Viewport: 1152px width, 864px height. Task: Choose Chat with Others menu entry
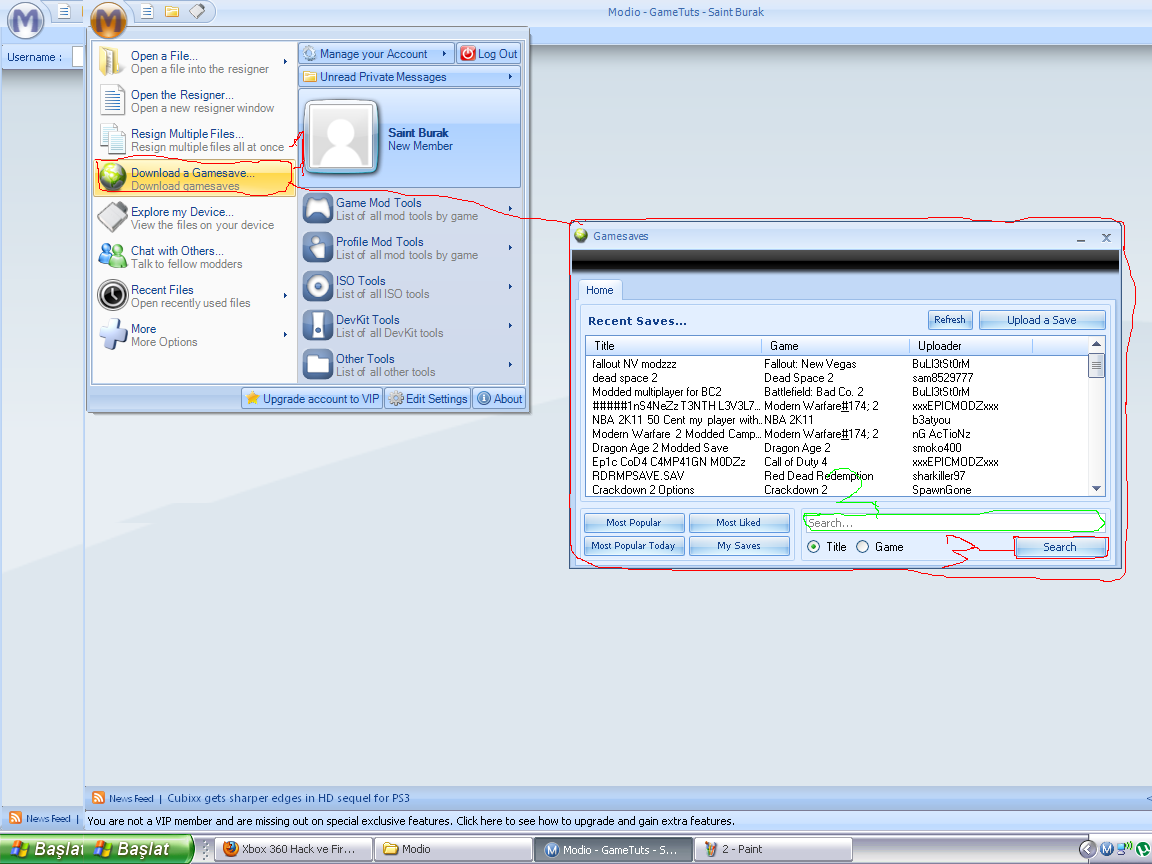(195, 256)
